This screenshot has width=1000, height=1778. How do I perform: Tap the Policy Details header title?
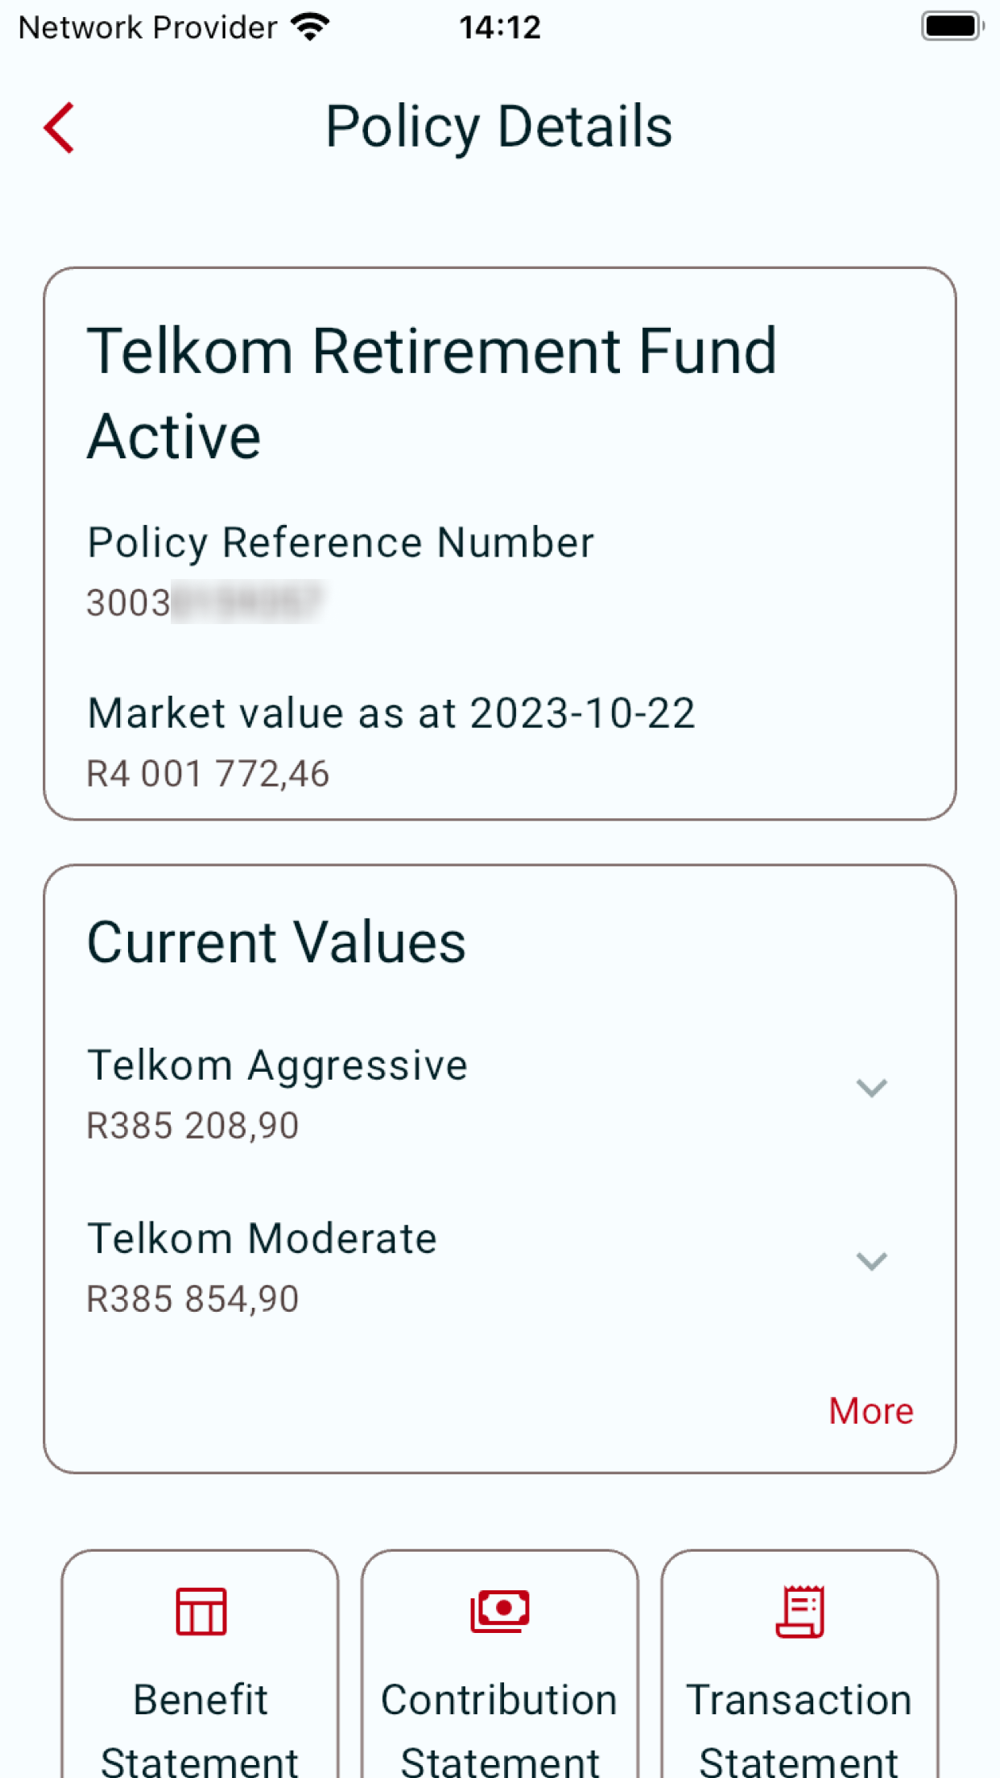[x=499, y=127]
